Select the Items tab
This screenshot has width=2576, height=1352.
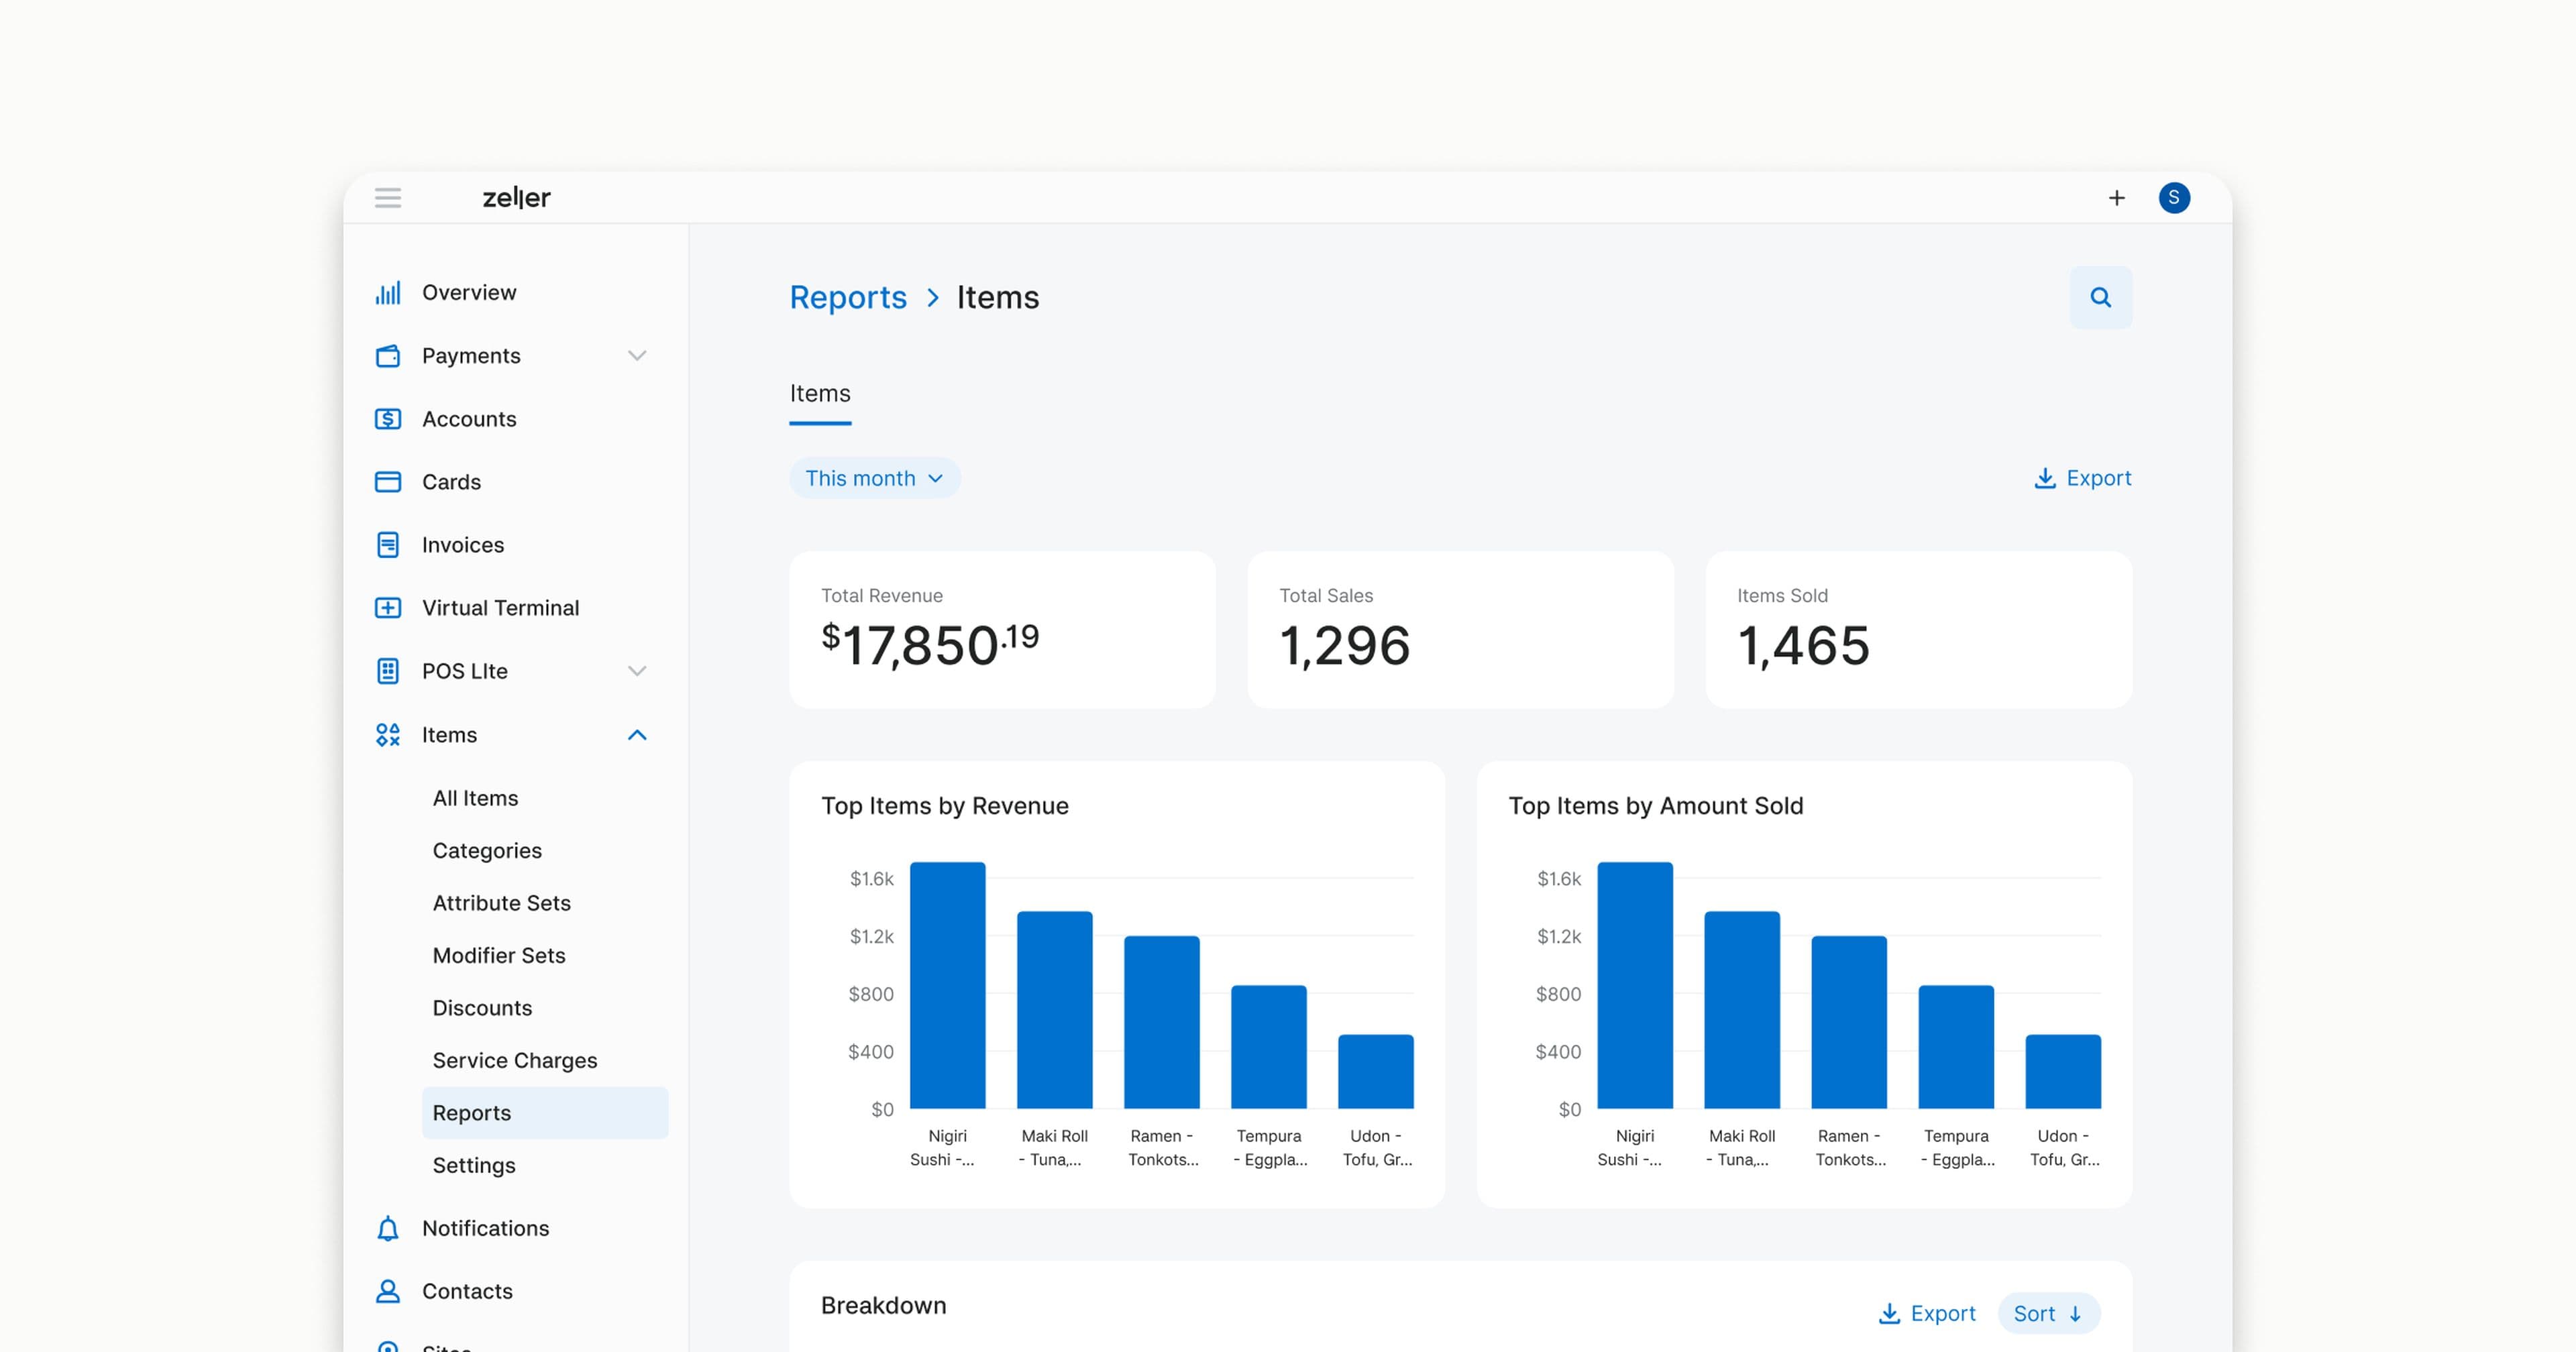pos(820,394)
